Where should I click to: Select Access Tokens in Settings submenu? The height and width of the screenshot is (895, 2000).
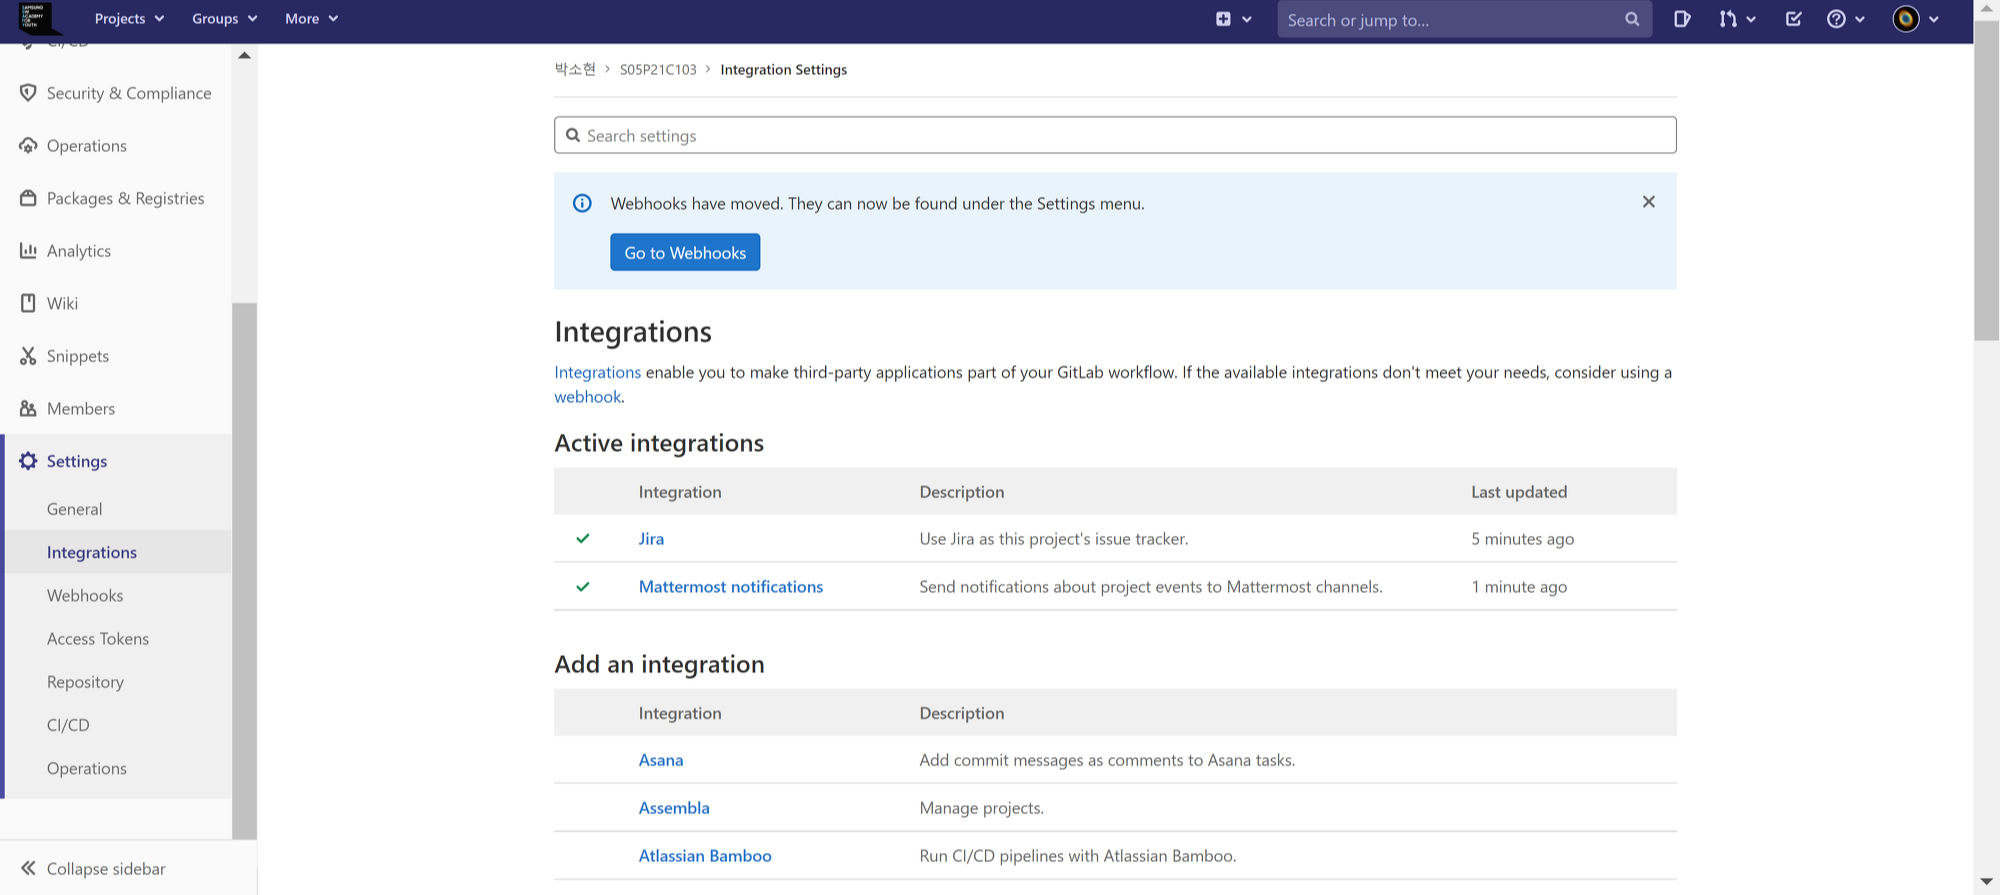tap(98, 638)
